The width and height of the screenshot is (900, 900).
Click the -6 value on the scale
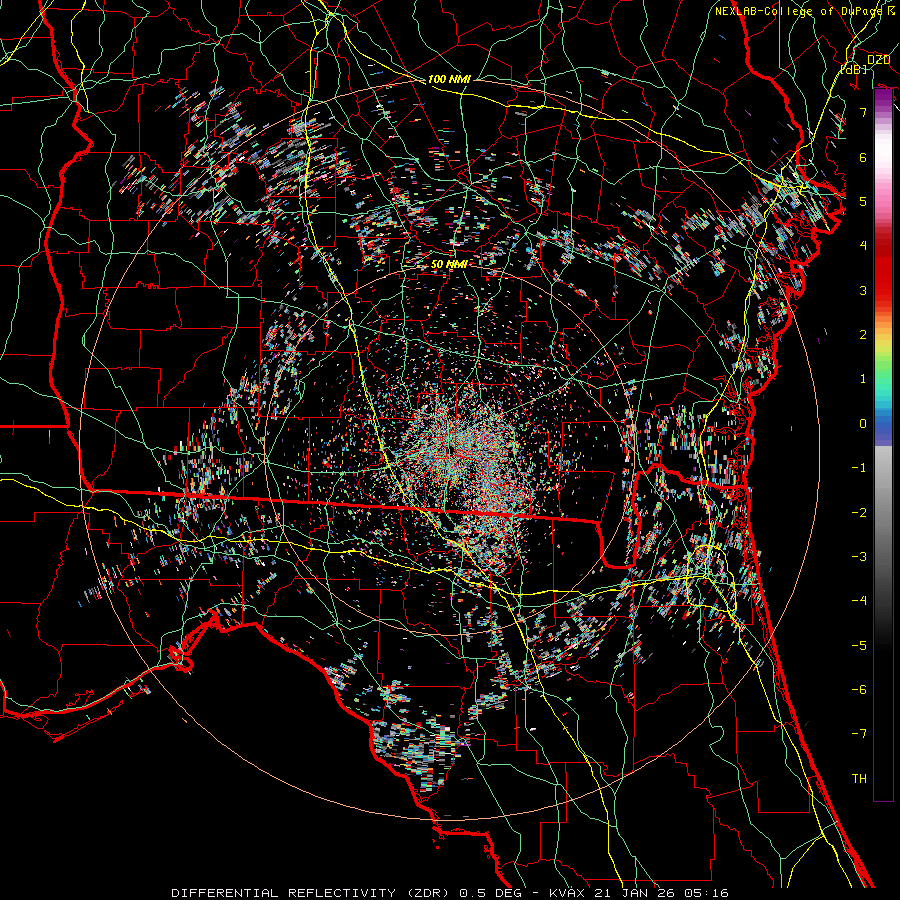[x=859, y=690]
